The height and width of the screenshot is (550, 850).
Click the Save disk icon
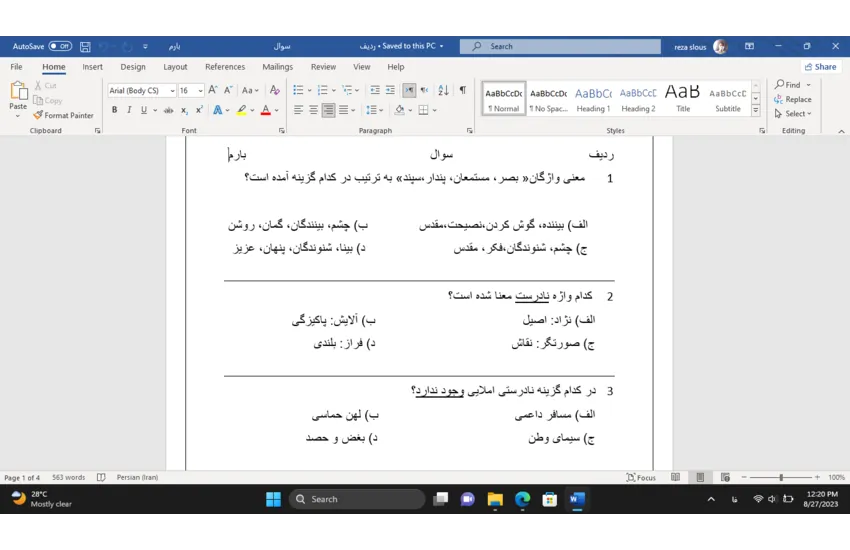coord(85,46)
